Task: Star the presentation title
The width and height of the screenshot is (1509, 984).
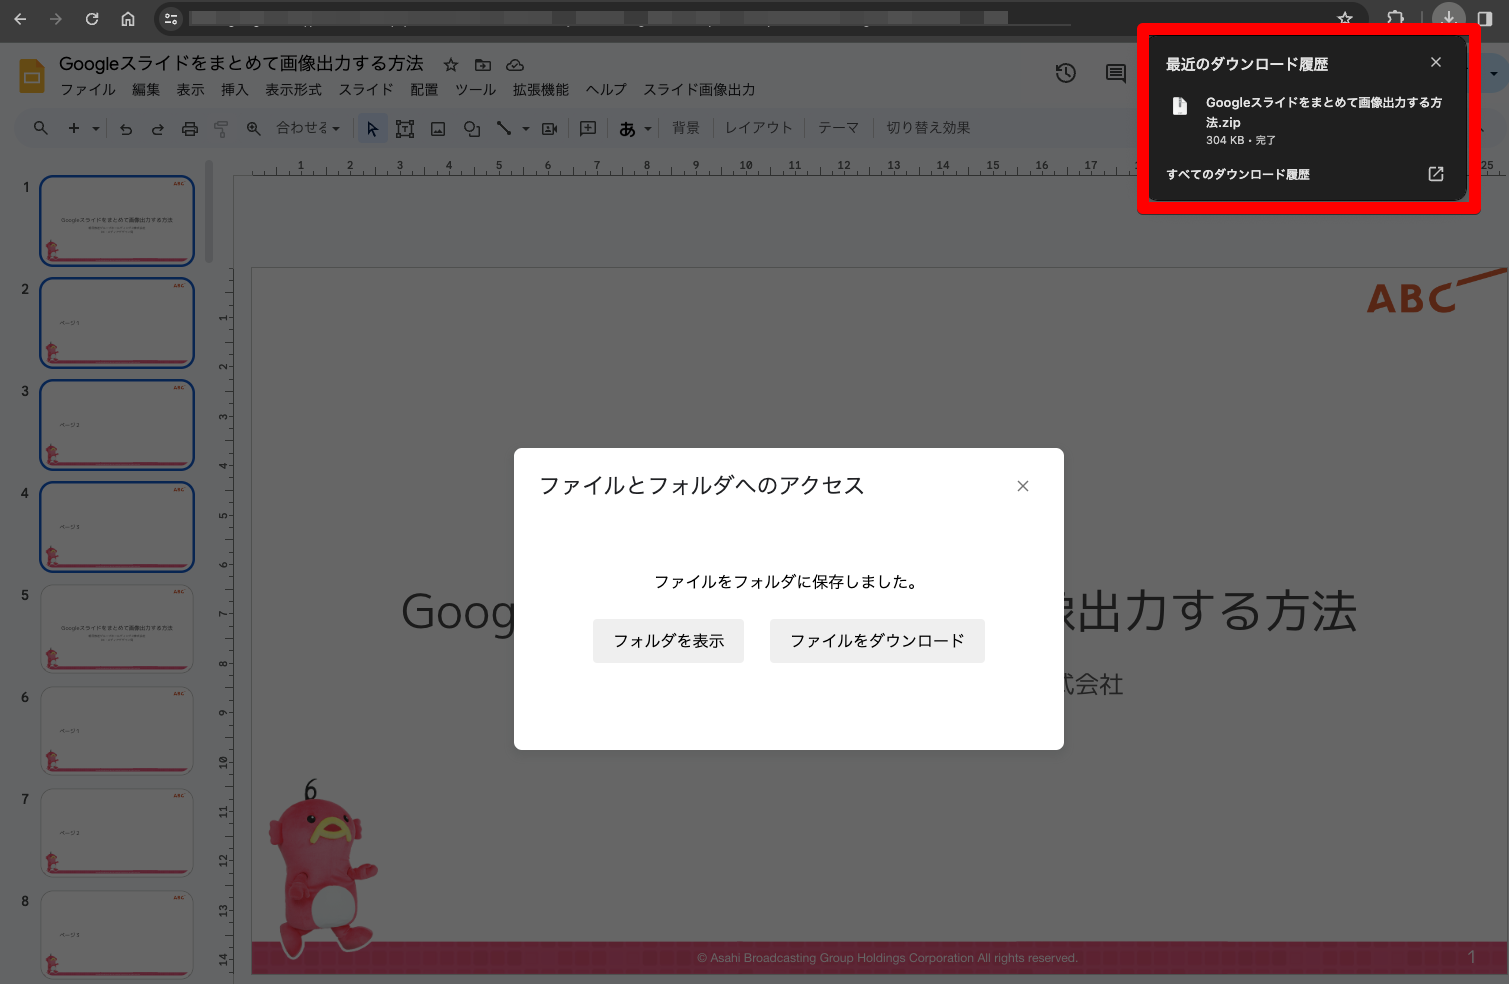Action: tap(451, 65)
